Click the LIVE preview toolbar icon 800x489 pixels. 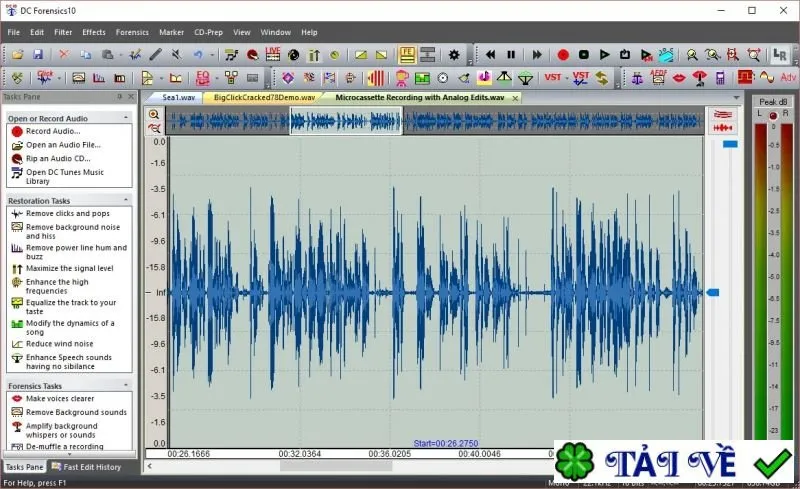pos(273,54)
